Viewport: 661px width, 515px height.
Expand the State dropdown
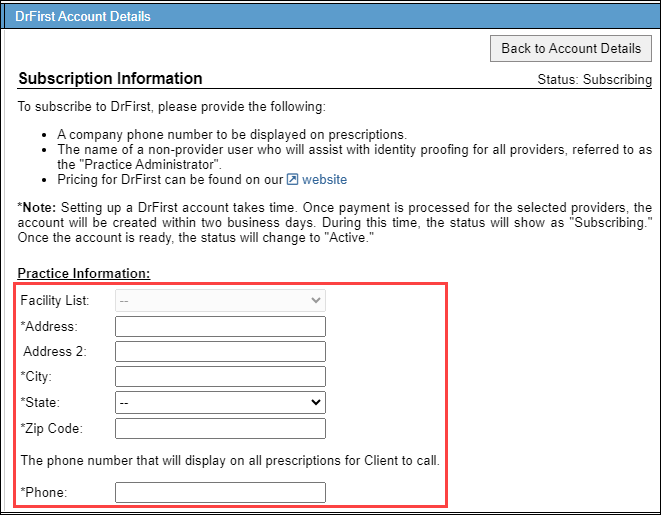click(x=220, y=402)
